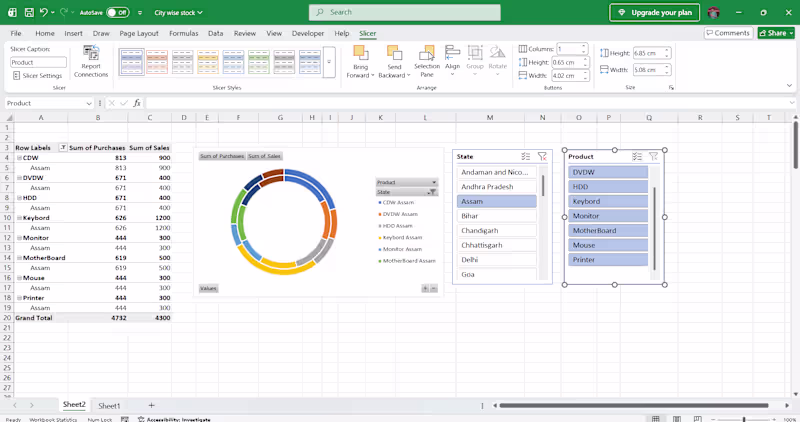Switch to the Data tab

point(215,33)
